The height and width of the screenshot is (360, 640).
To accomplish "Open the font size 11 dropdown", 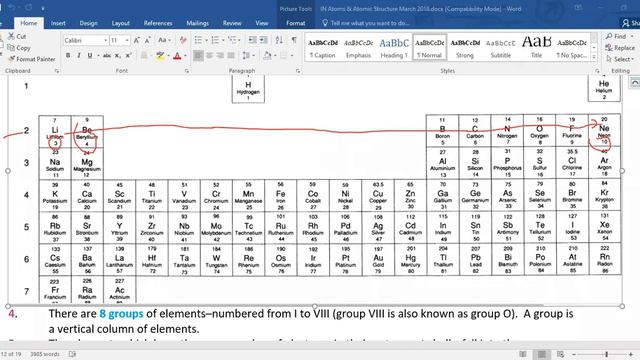I will 127,40.
